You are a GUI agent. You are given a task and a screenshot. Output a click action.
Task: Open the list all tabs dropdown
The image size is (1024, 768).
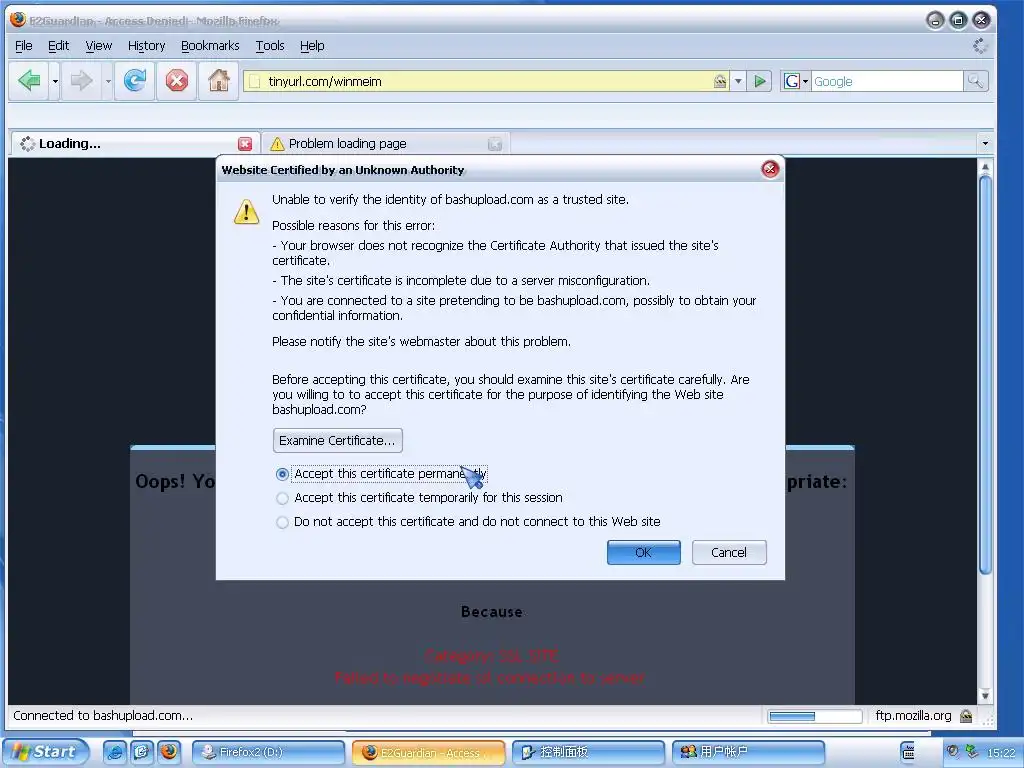tap(985, 143)
